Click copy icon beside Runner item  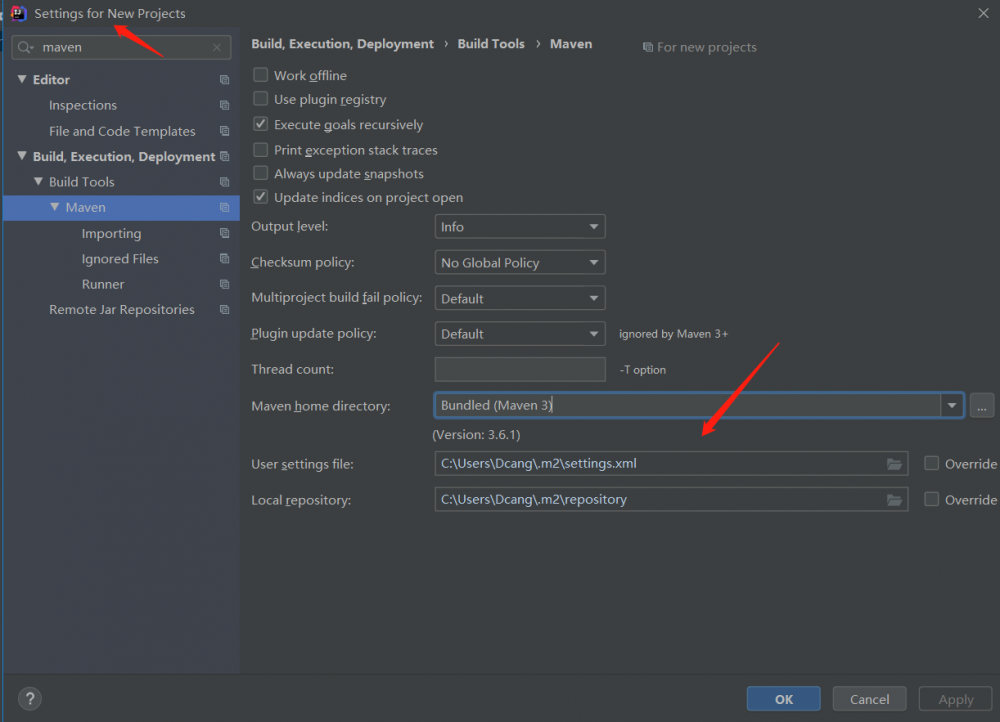click(225, 284)
